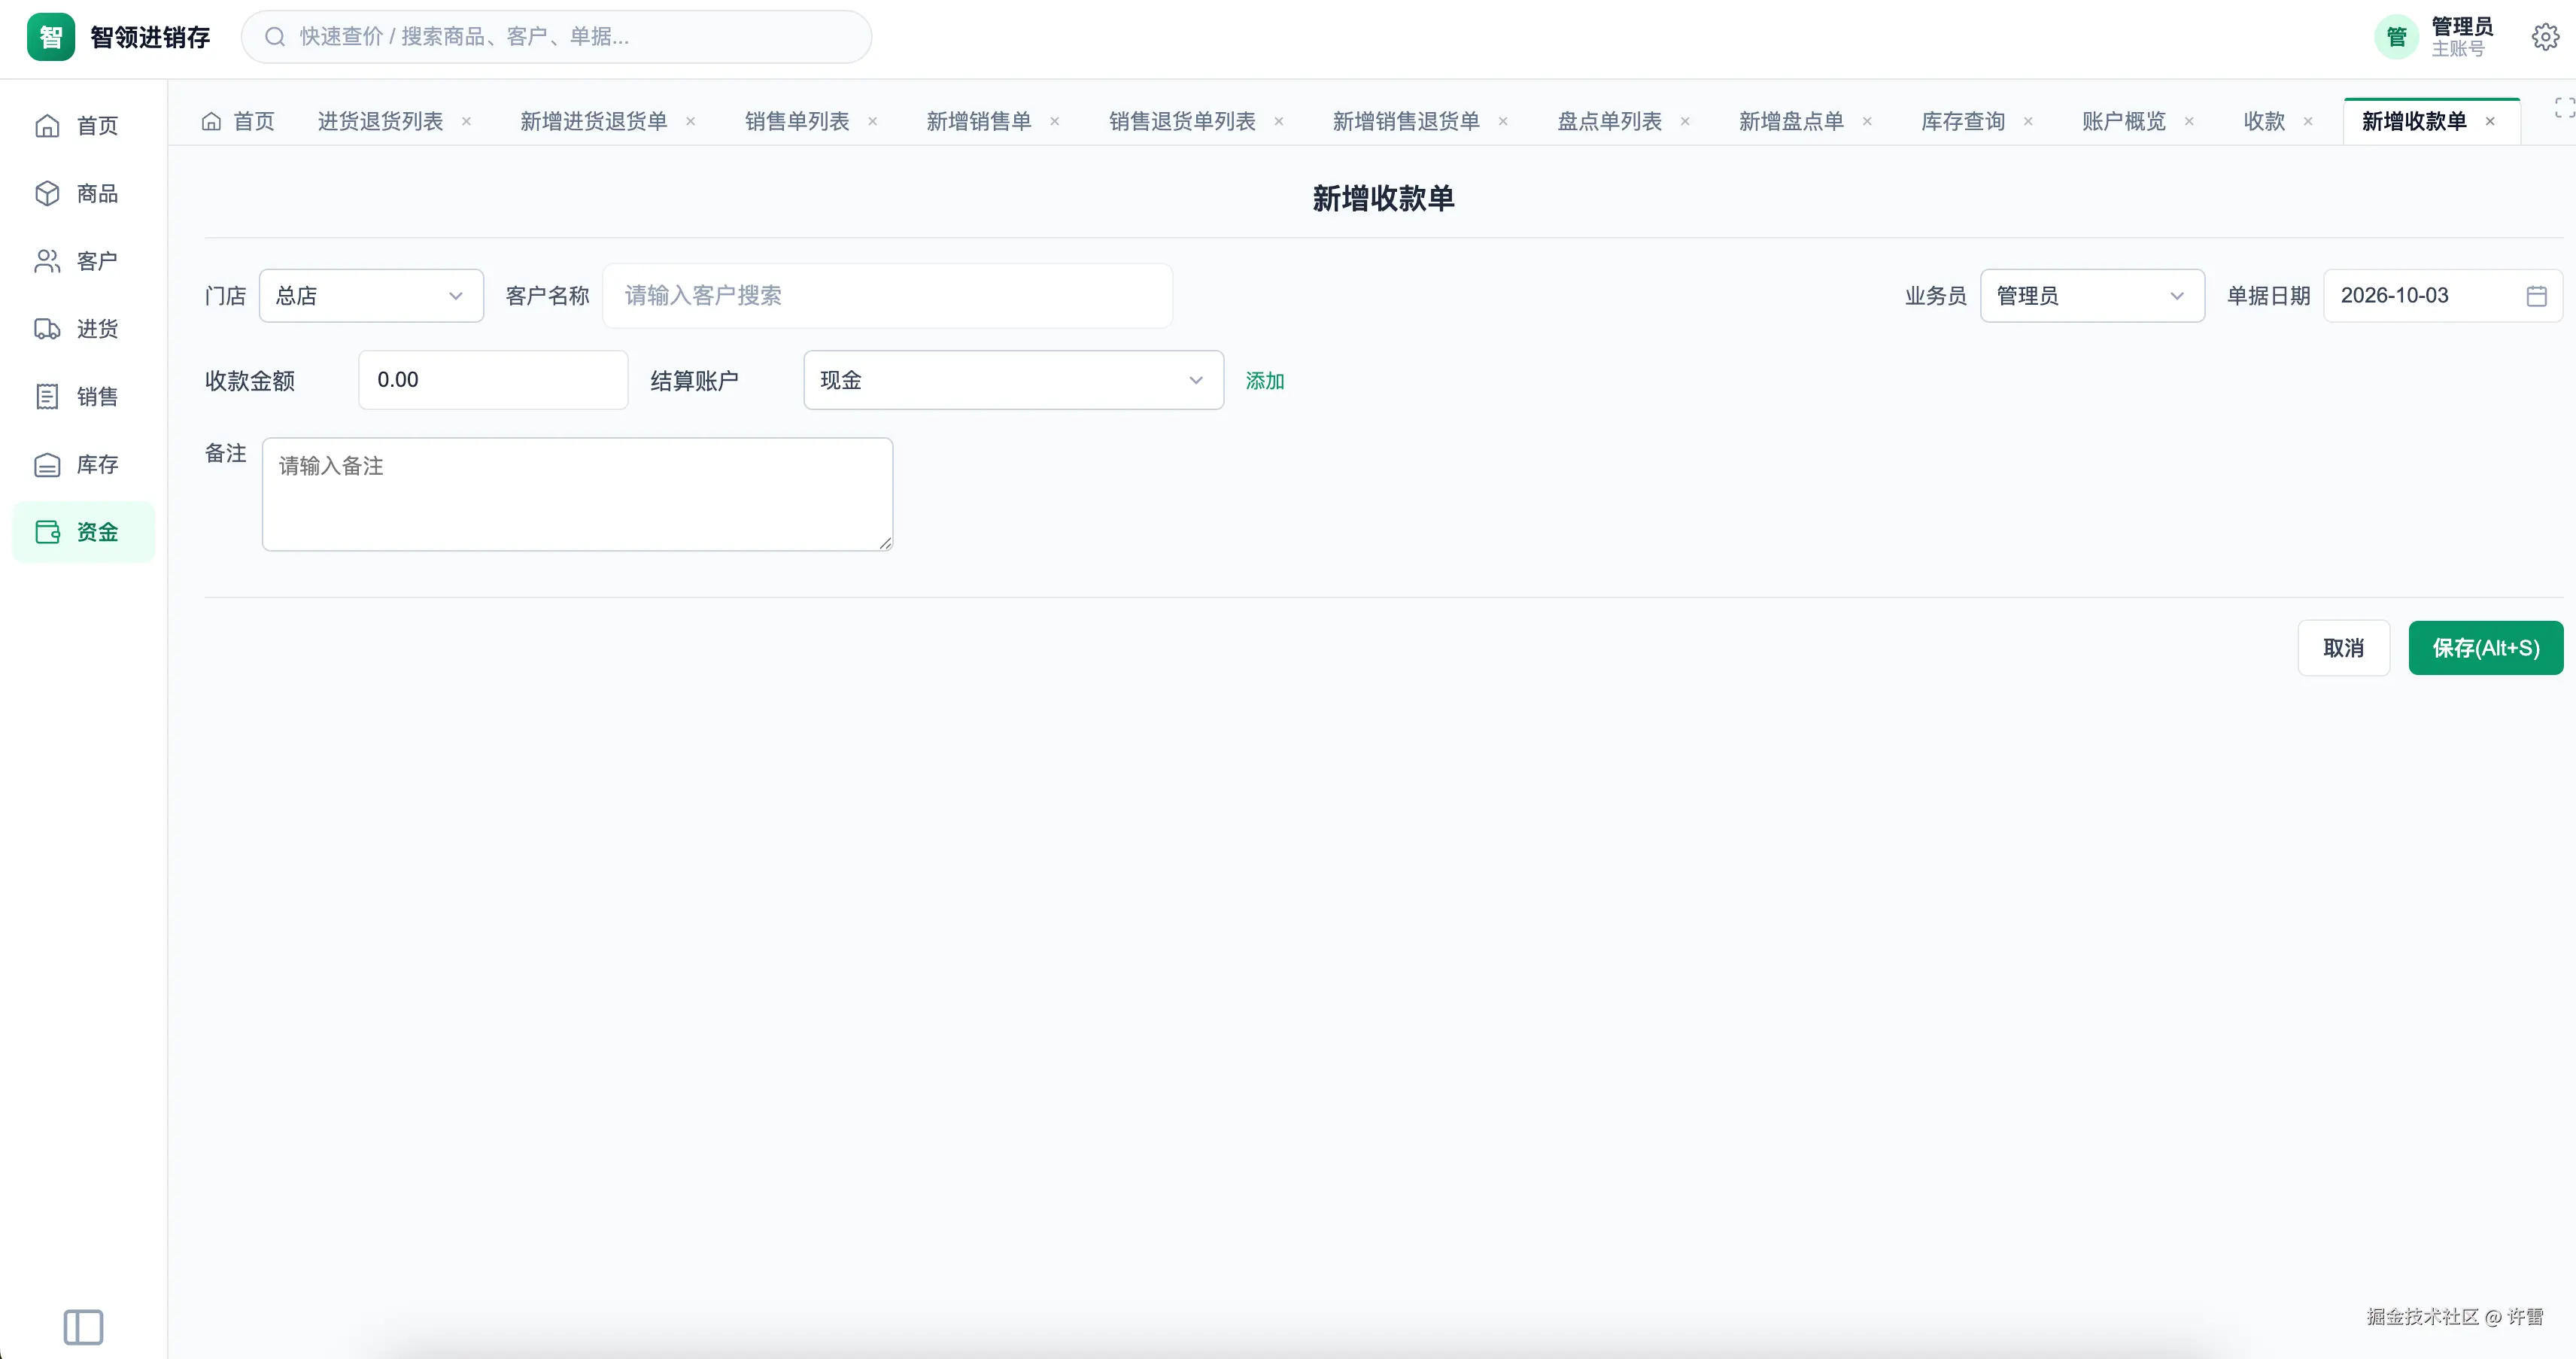The height and width of the screenshot is (1359, 2576).
Task: Open 商品 module in sidebar
Action: (x=84, y=193)
